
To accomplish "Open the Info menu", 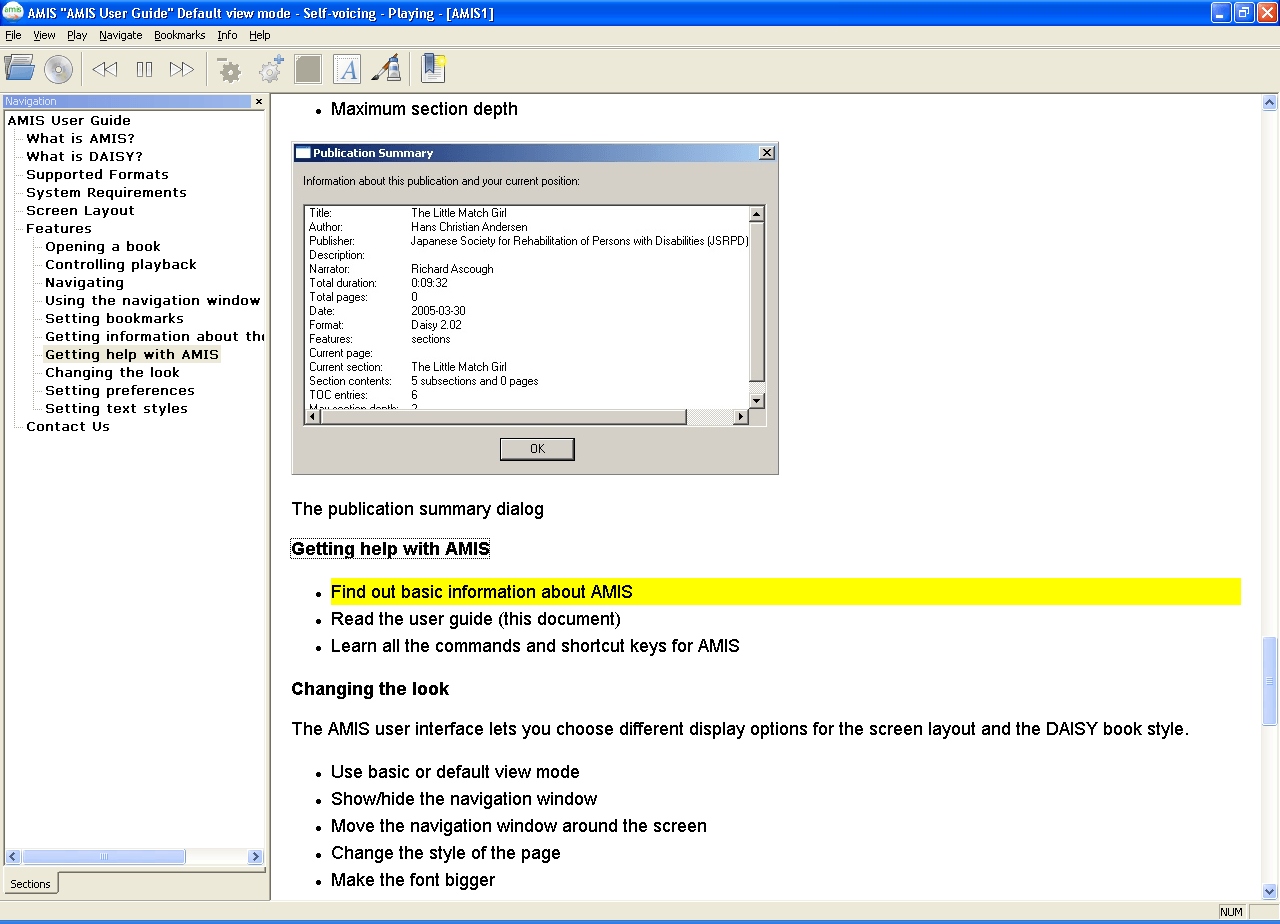I will click(x=228, y=35).
